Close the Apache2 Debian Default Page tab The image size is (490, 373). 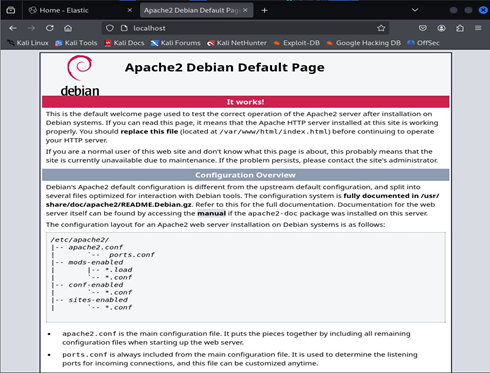pos(245,10)
